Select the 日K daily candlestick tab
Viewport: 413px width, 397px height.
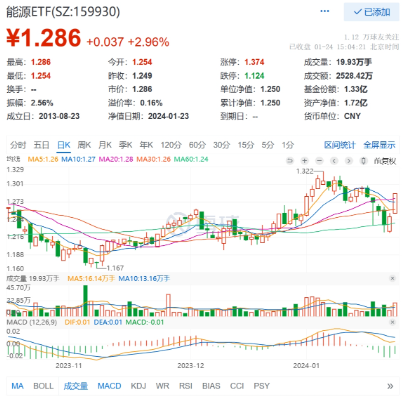pyautogui.click(x=64, y=145)
